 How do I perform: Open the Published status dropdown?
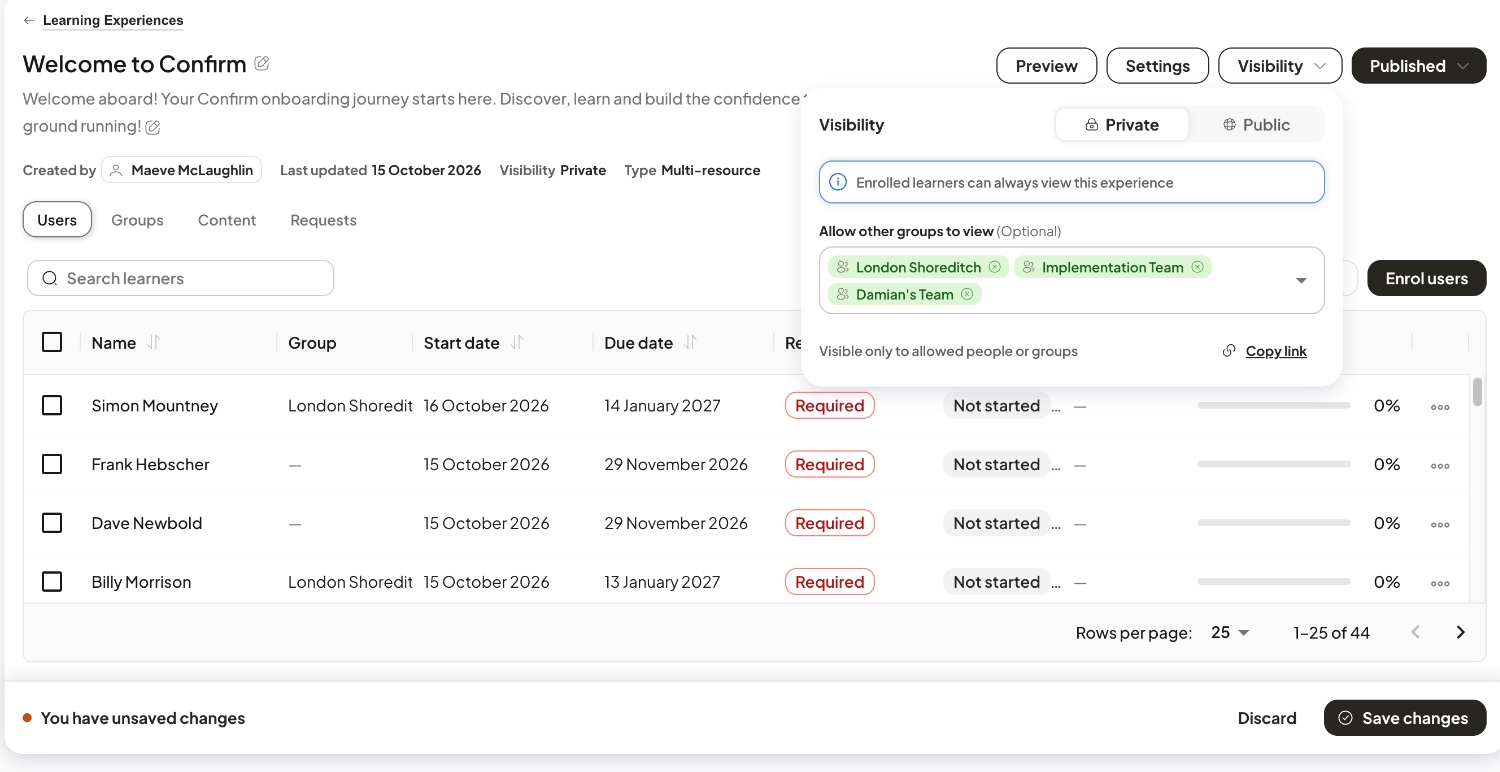pyautogui.click(x=1419, y=66)
